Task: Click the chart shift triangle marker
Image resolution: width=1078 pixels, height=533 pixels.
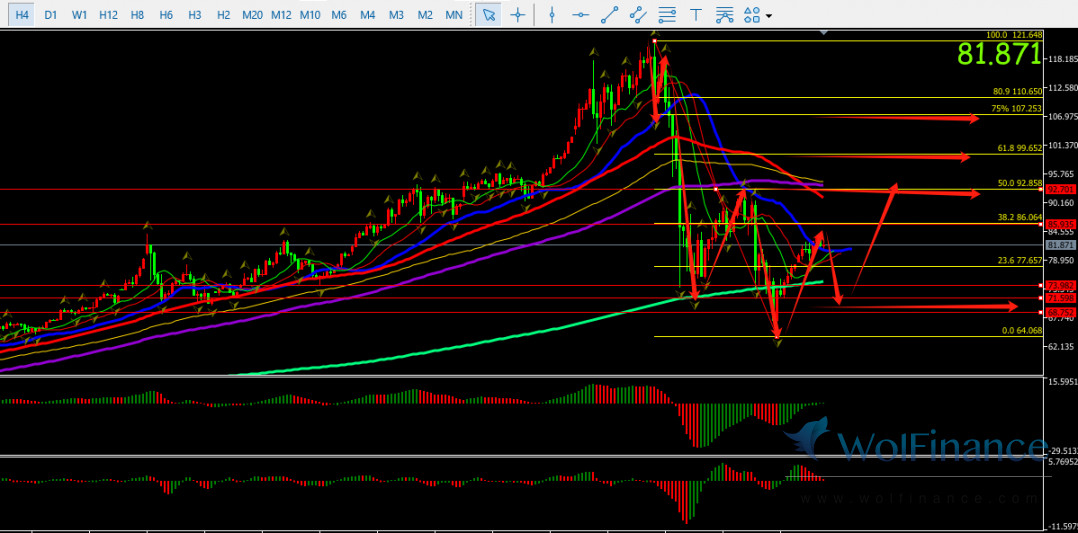Action: pos(823,33)
